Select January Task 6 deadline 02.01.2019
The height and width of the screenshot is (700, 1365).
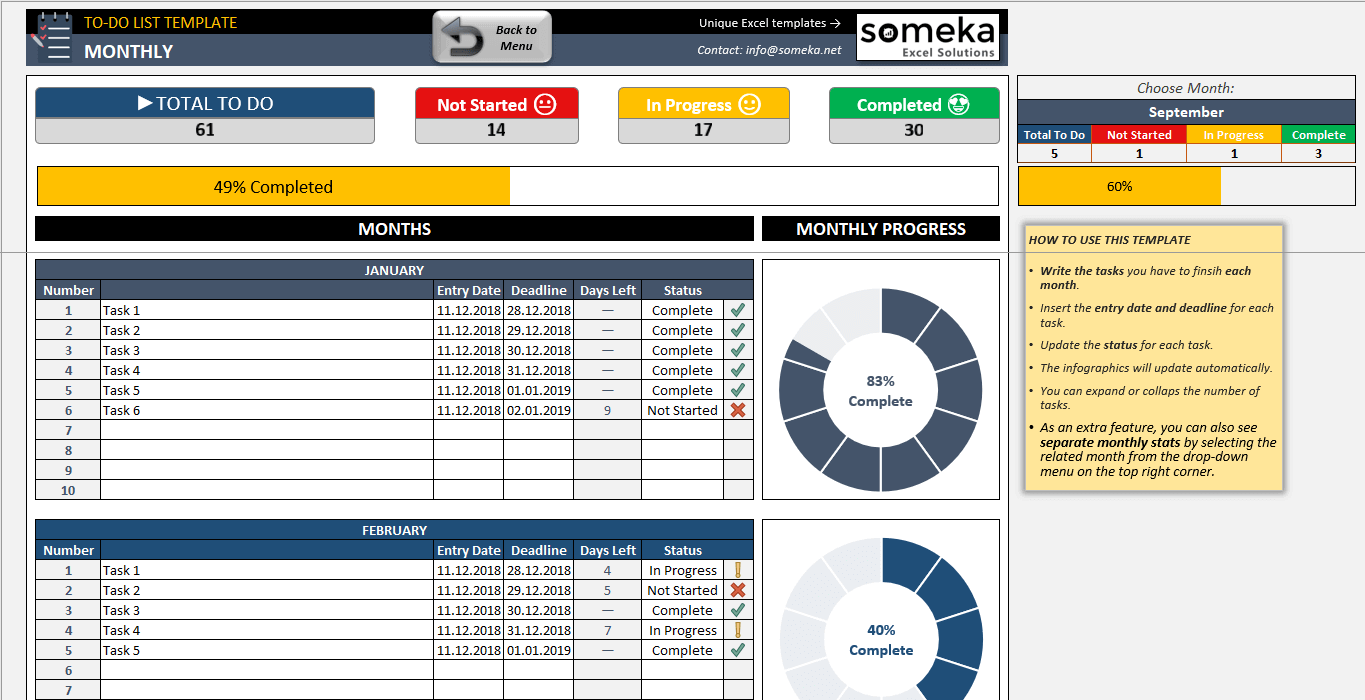click(x=538, y=410)
